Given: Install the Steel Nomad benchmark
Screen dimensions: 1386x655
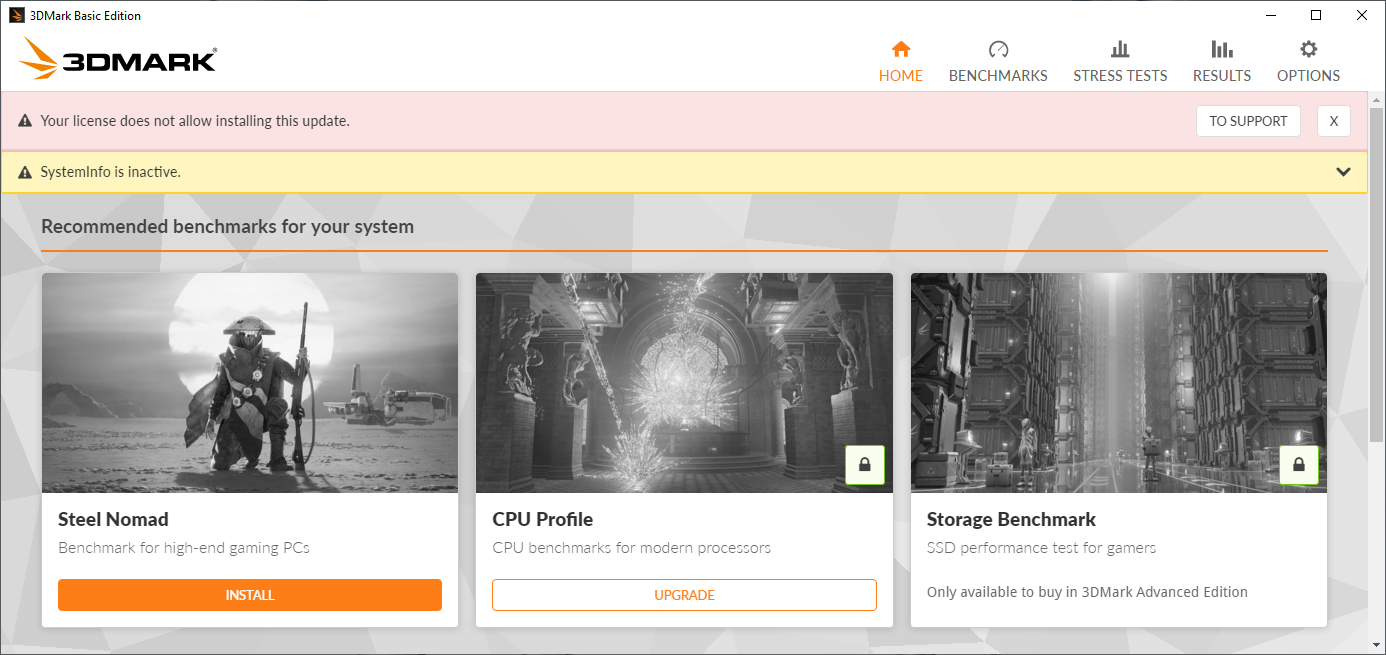Looking at the screenshot, I should coord(250,595).
